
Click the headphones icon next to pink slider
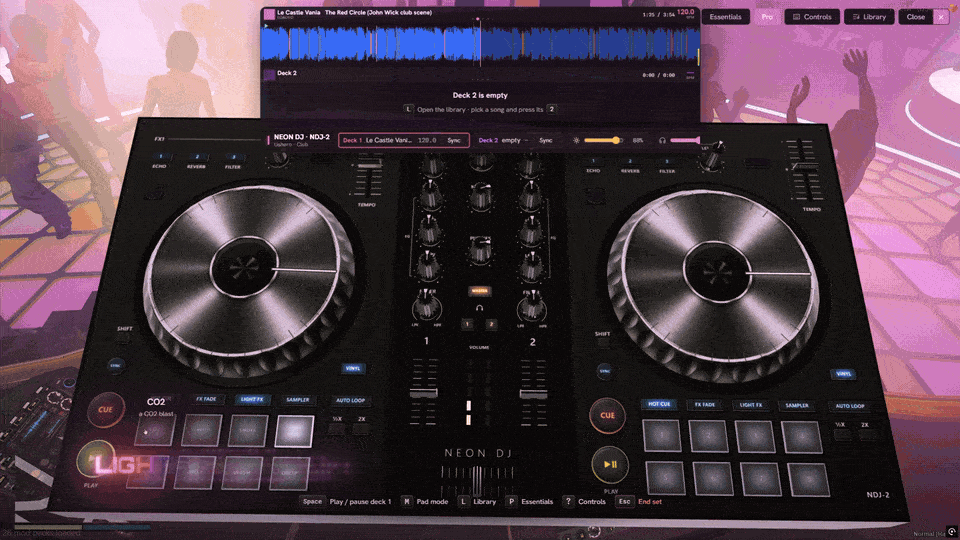[x=662, y=140]
